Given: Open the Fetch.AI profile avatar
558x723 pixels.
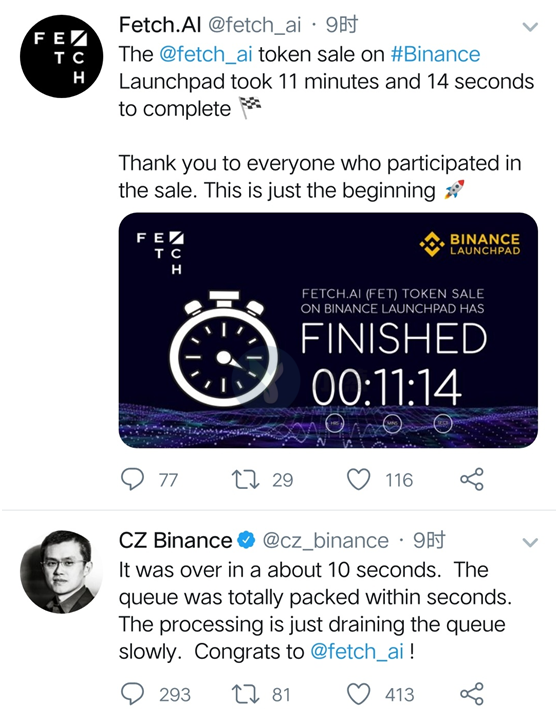Looking at the screenshot, I should (x=61, y=56).
